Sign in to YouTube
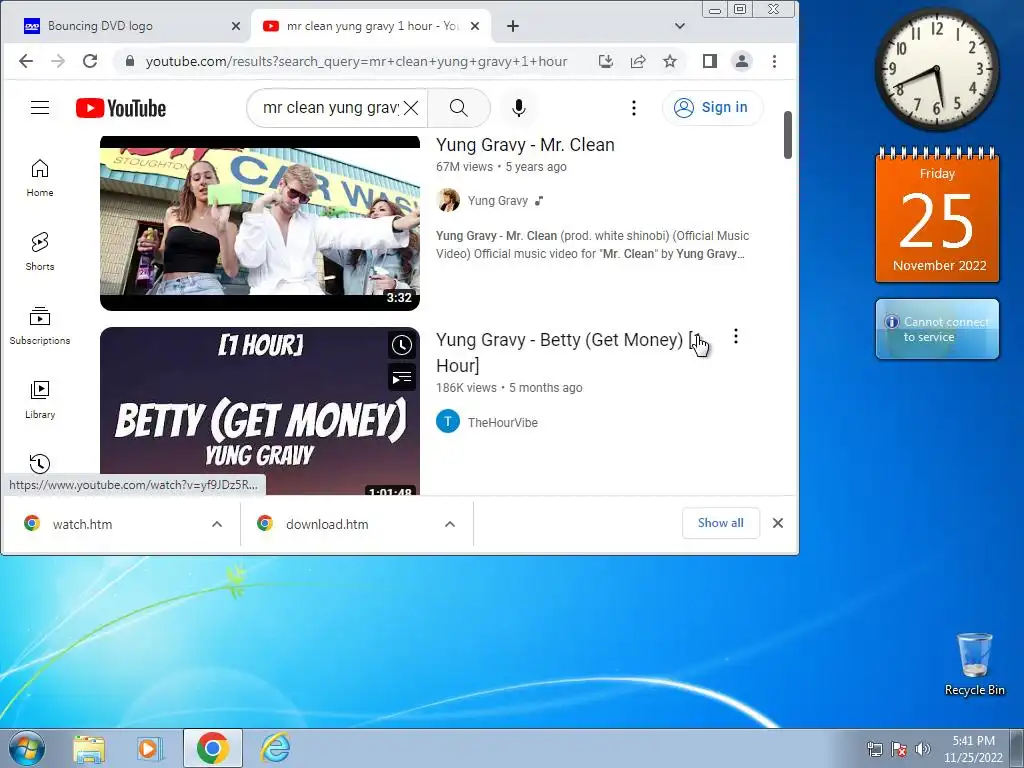Viewport: 1024px width, 768px height. point(712,108)
